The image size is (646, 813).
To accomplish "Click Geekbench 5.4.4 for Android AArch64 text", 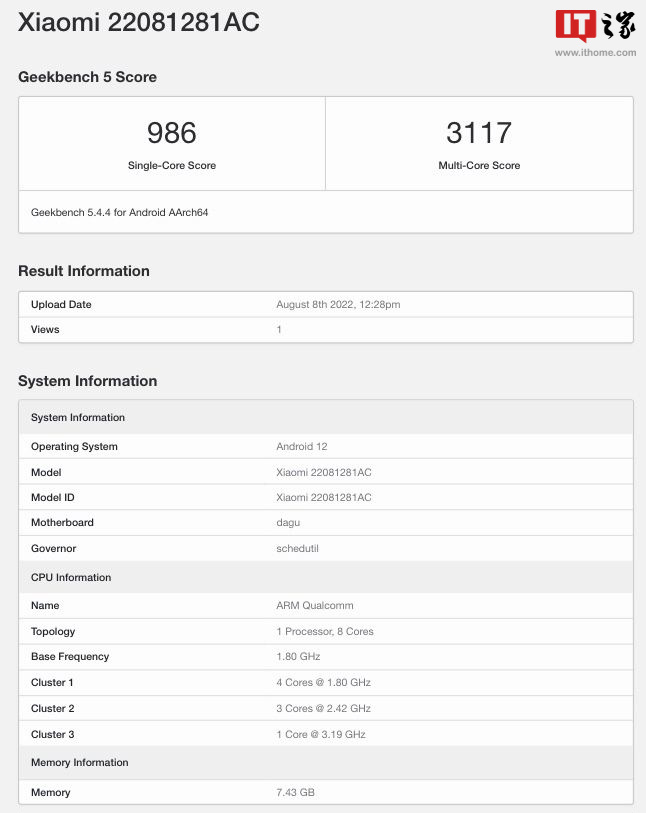I will point(119,213).
